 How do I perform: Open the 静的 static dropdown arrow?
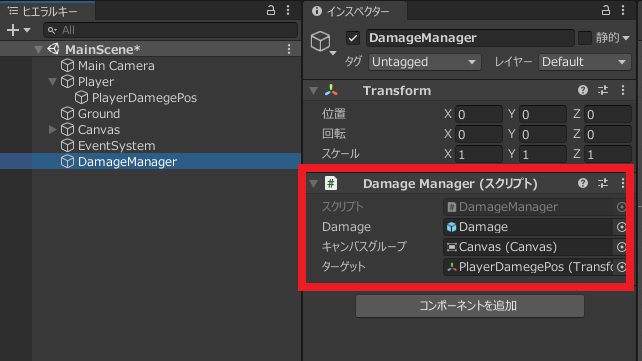pos(626,38)
